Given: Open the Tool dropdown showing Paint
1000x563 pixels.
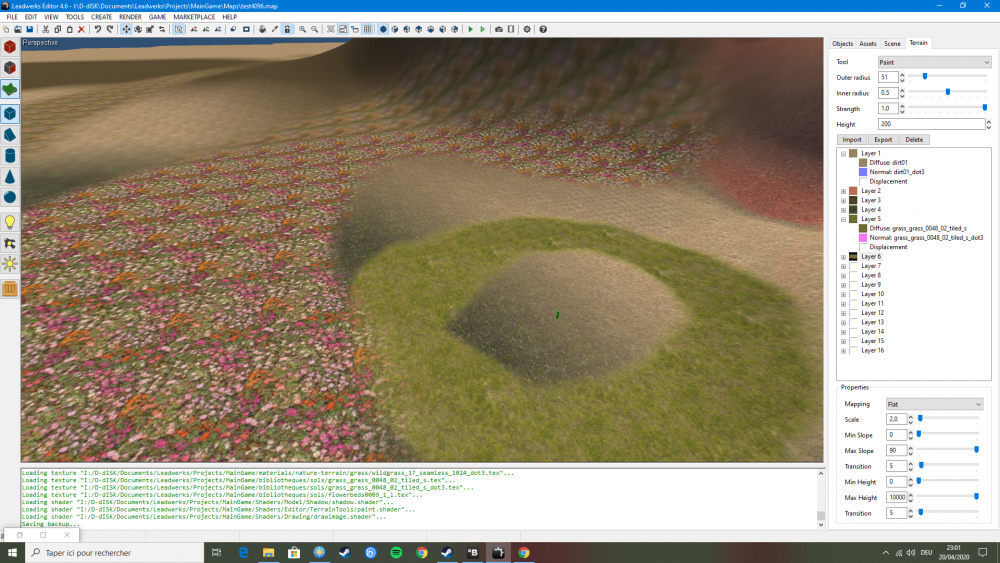Looking at the screenshot, I should pos(933,62).
